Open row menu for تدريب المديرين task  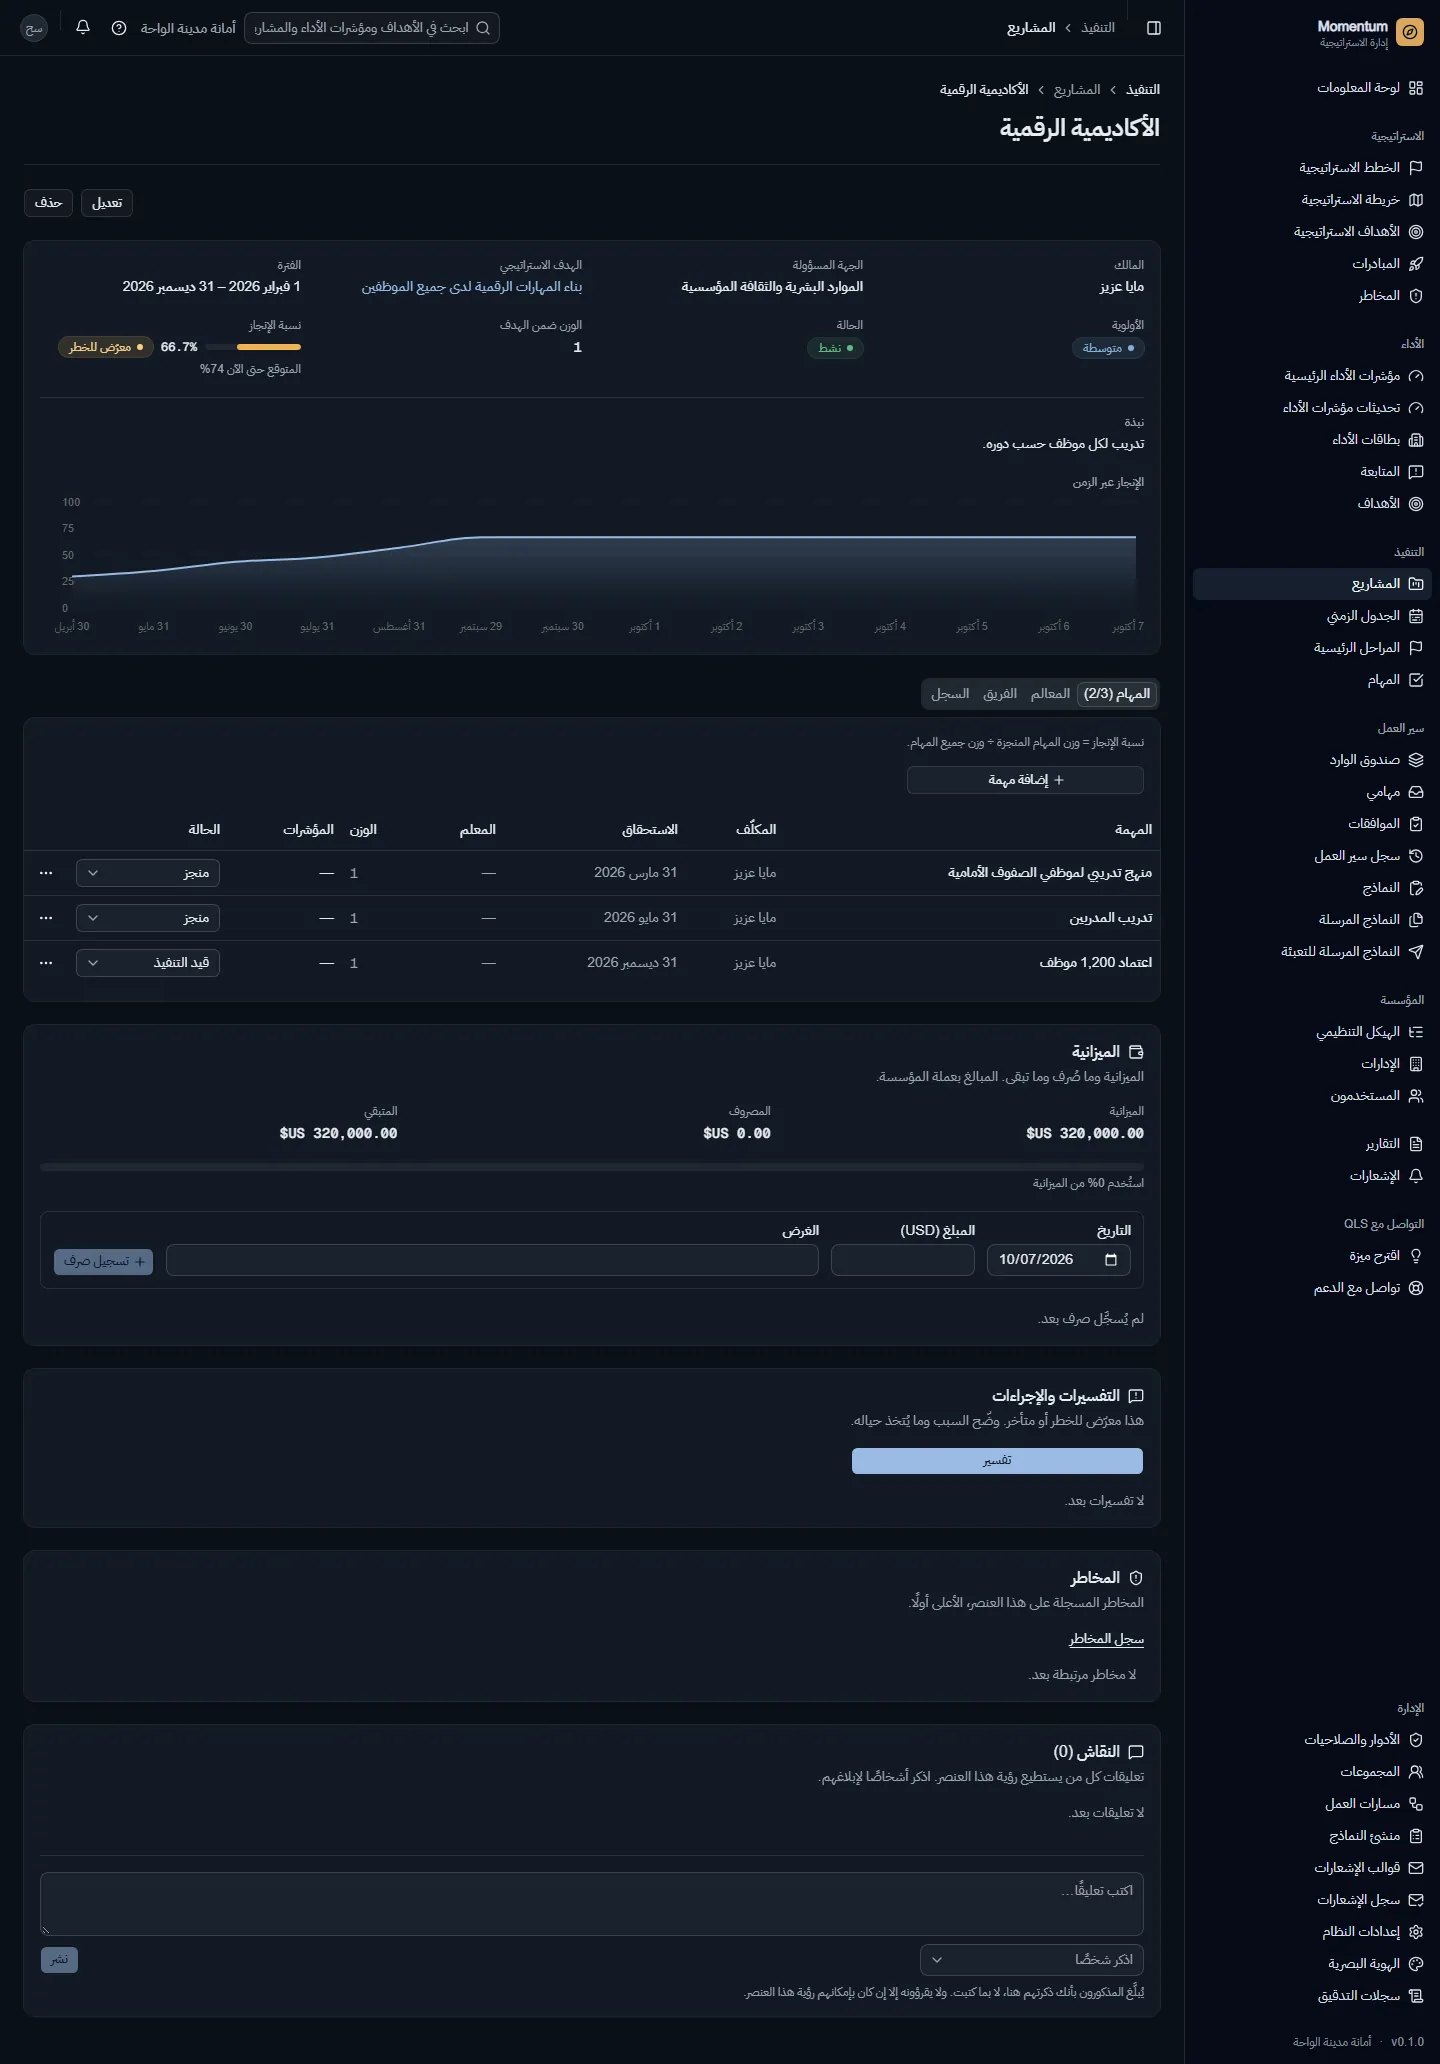(46, 918)
